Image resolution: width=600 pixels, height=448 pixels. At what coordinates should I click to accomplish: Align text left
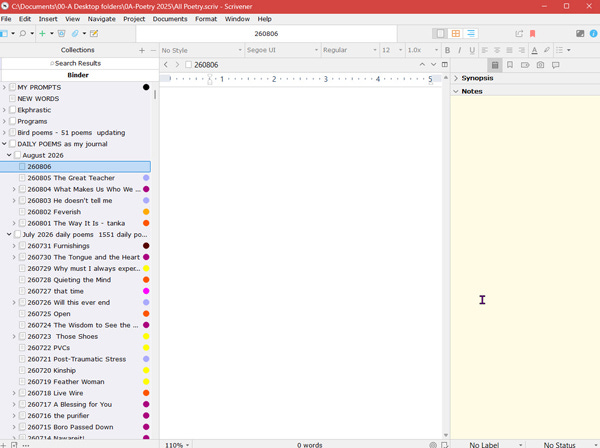(484, 50)
